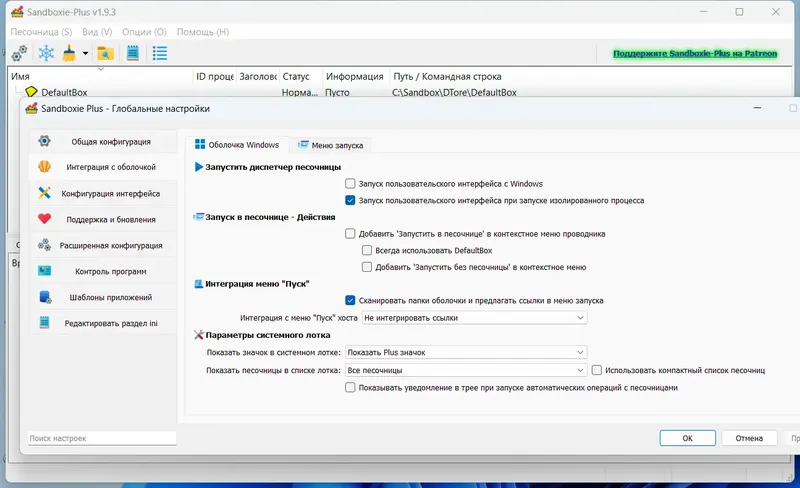Click the Sandboxie-Plus title bar app icon

(17, 12)
